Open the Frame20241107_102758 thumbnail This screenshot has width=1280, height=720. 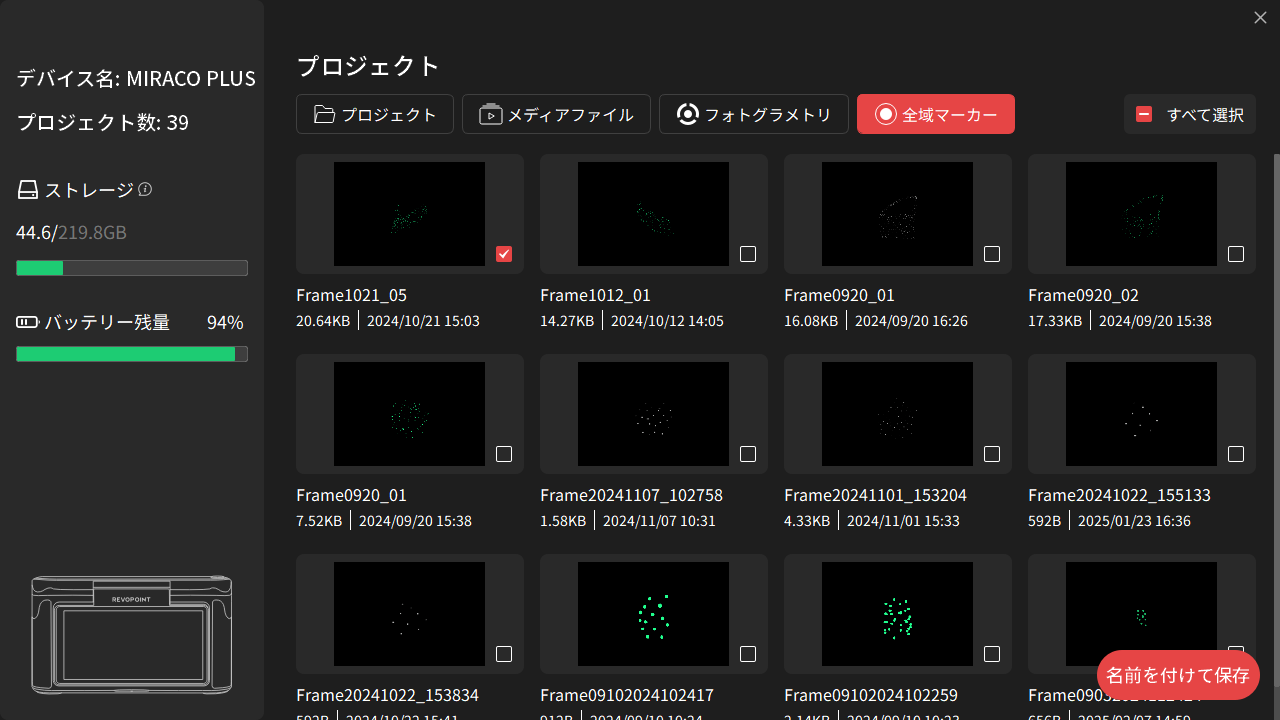coord(653,414)
